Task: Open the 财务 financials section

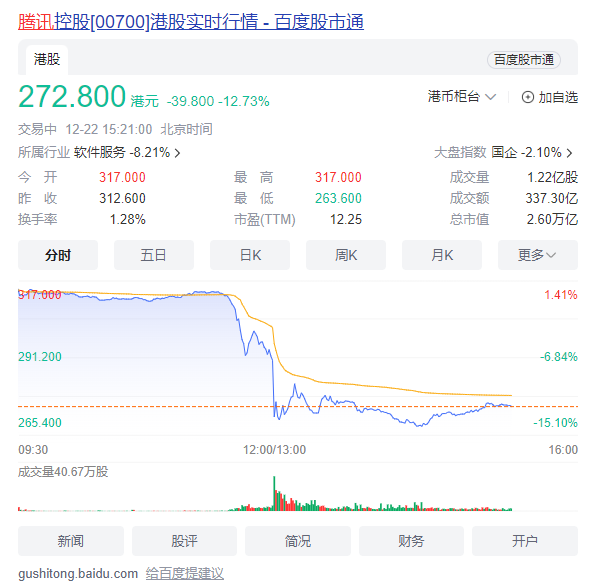Action: (411, 541)
